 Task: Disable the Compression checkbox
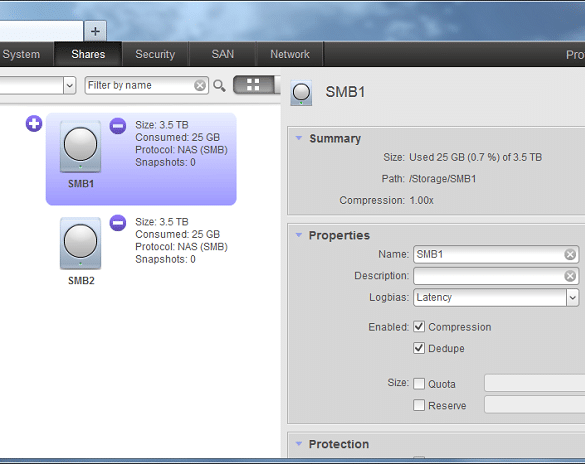(x=419, y=327)
